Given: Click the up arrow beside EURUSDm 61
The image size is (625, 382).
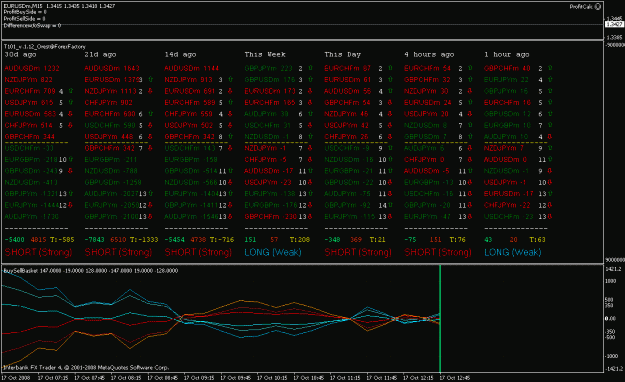Looking at the screenshot, I should click(390, 80).
